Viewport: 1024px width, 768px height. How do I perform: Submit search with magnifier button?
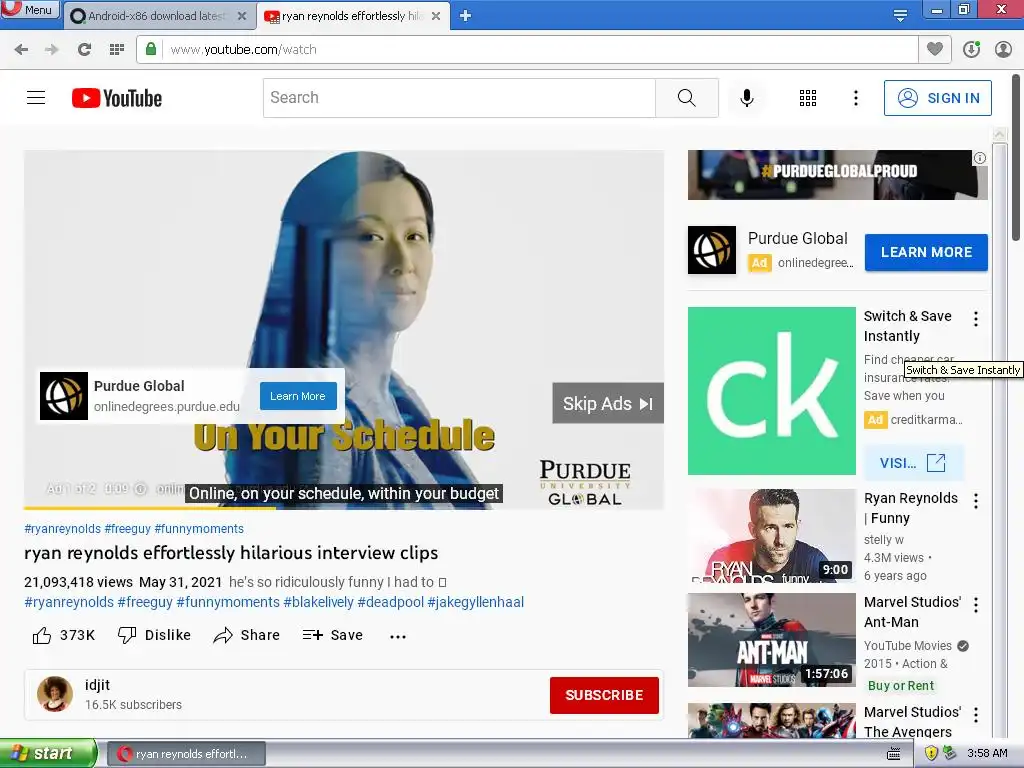[x=686, y=98]
